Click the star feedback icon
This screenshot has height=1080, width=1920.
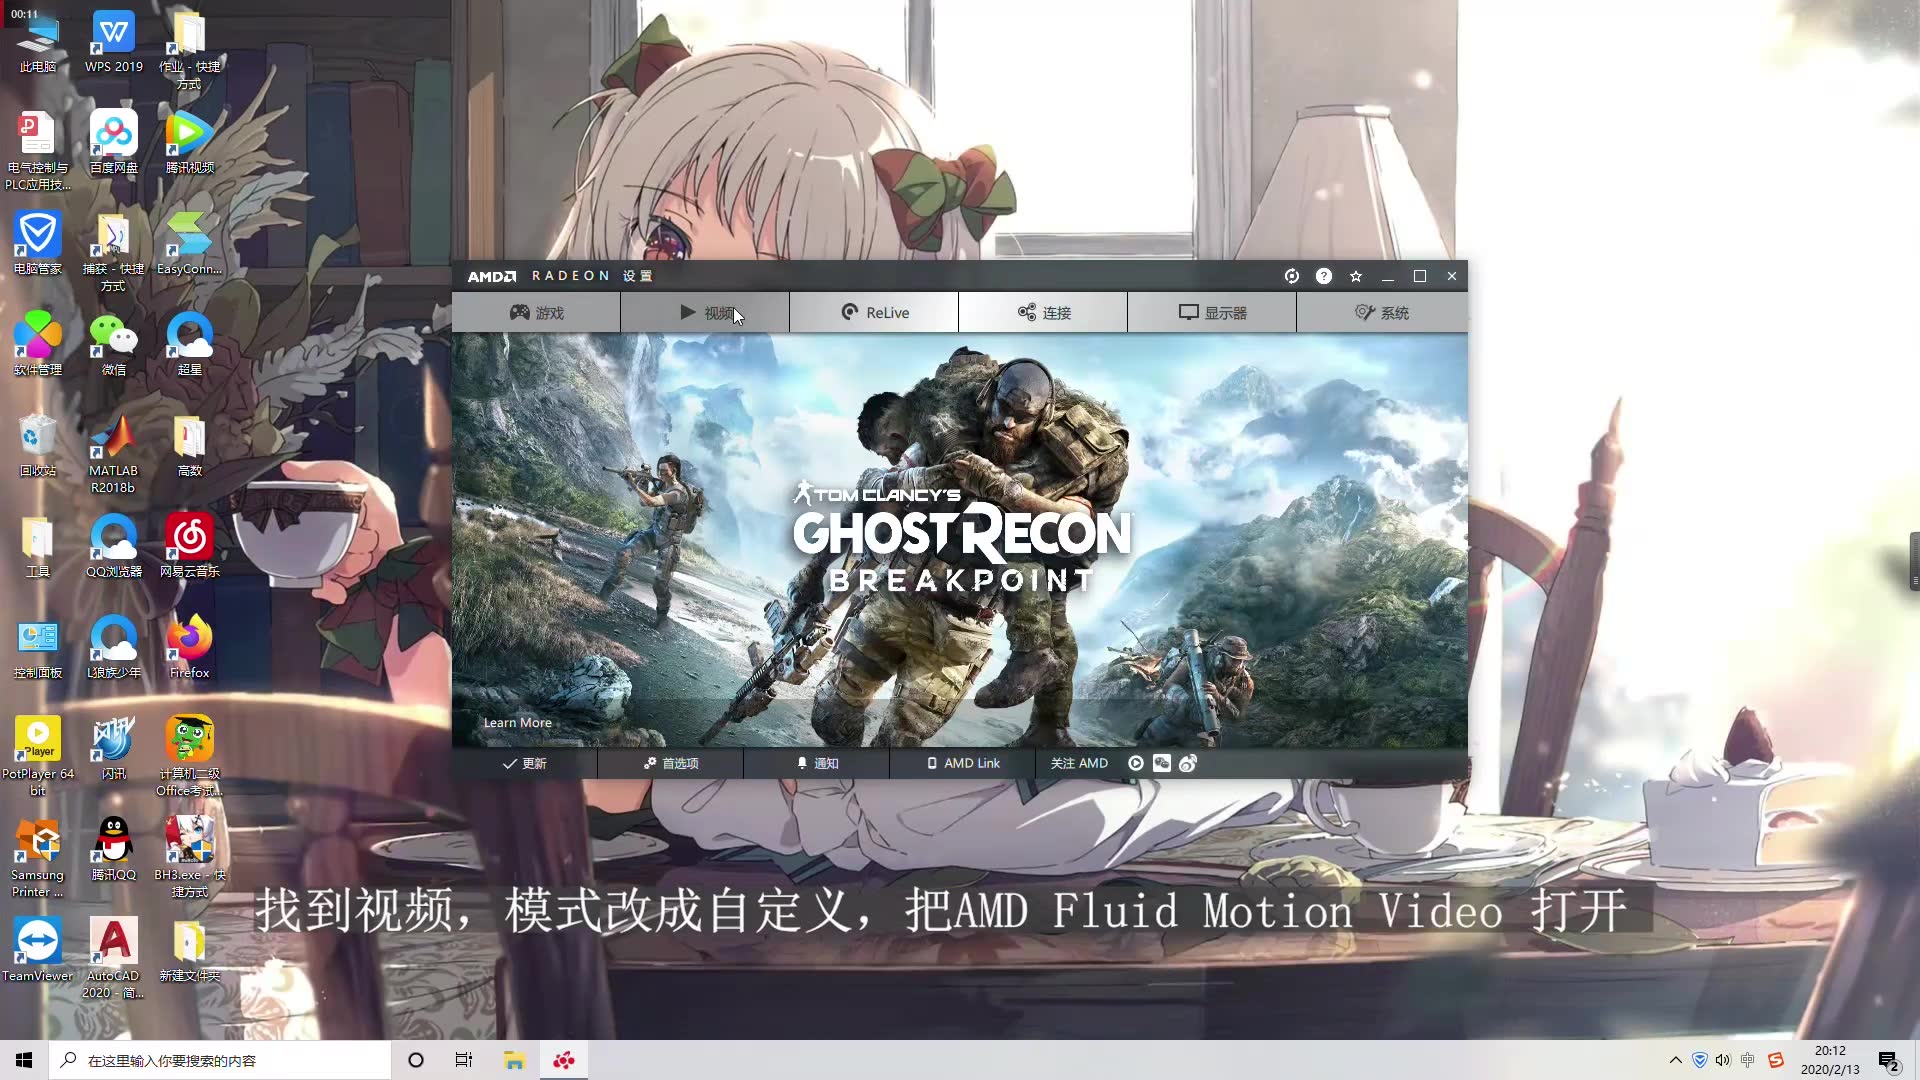pos(1356,276)
